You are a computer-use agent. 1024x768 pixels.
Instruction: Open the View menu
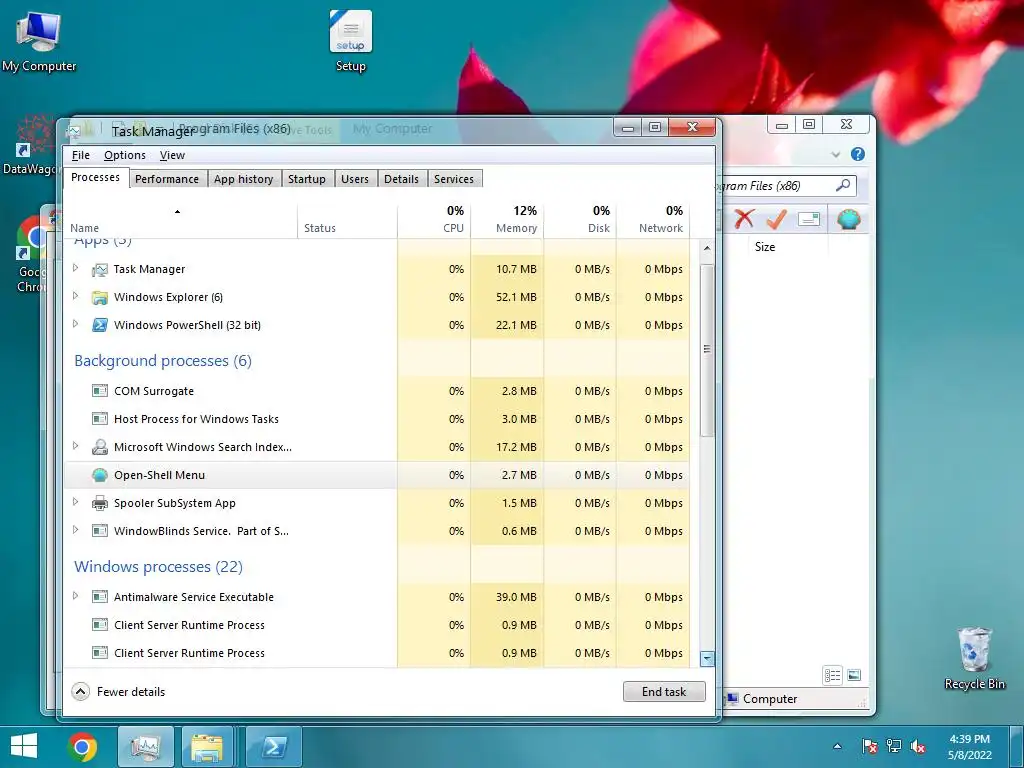click(172, 155)
